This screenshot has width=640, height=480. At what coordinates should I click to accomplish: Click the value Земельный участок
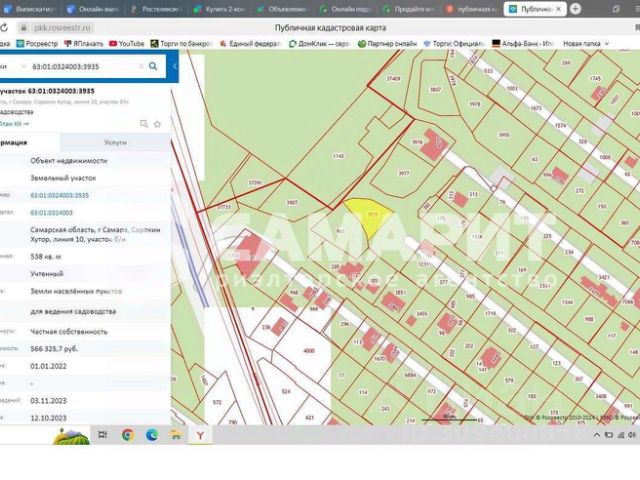[63, 178]
